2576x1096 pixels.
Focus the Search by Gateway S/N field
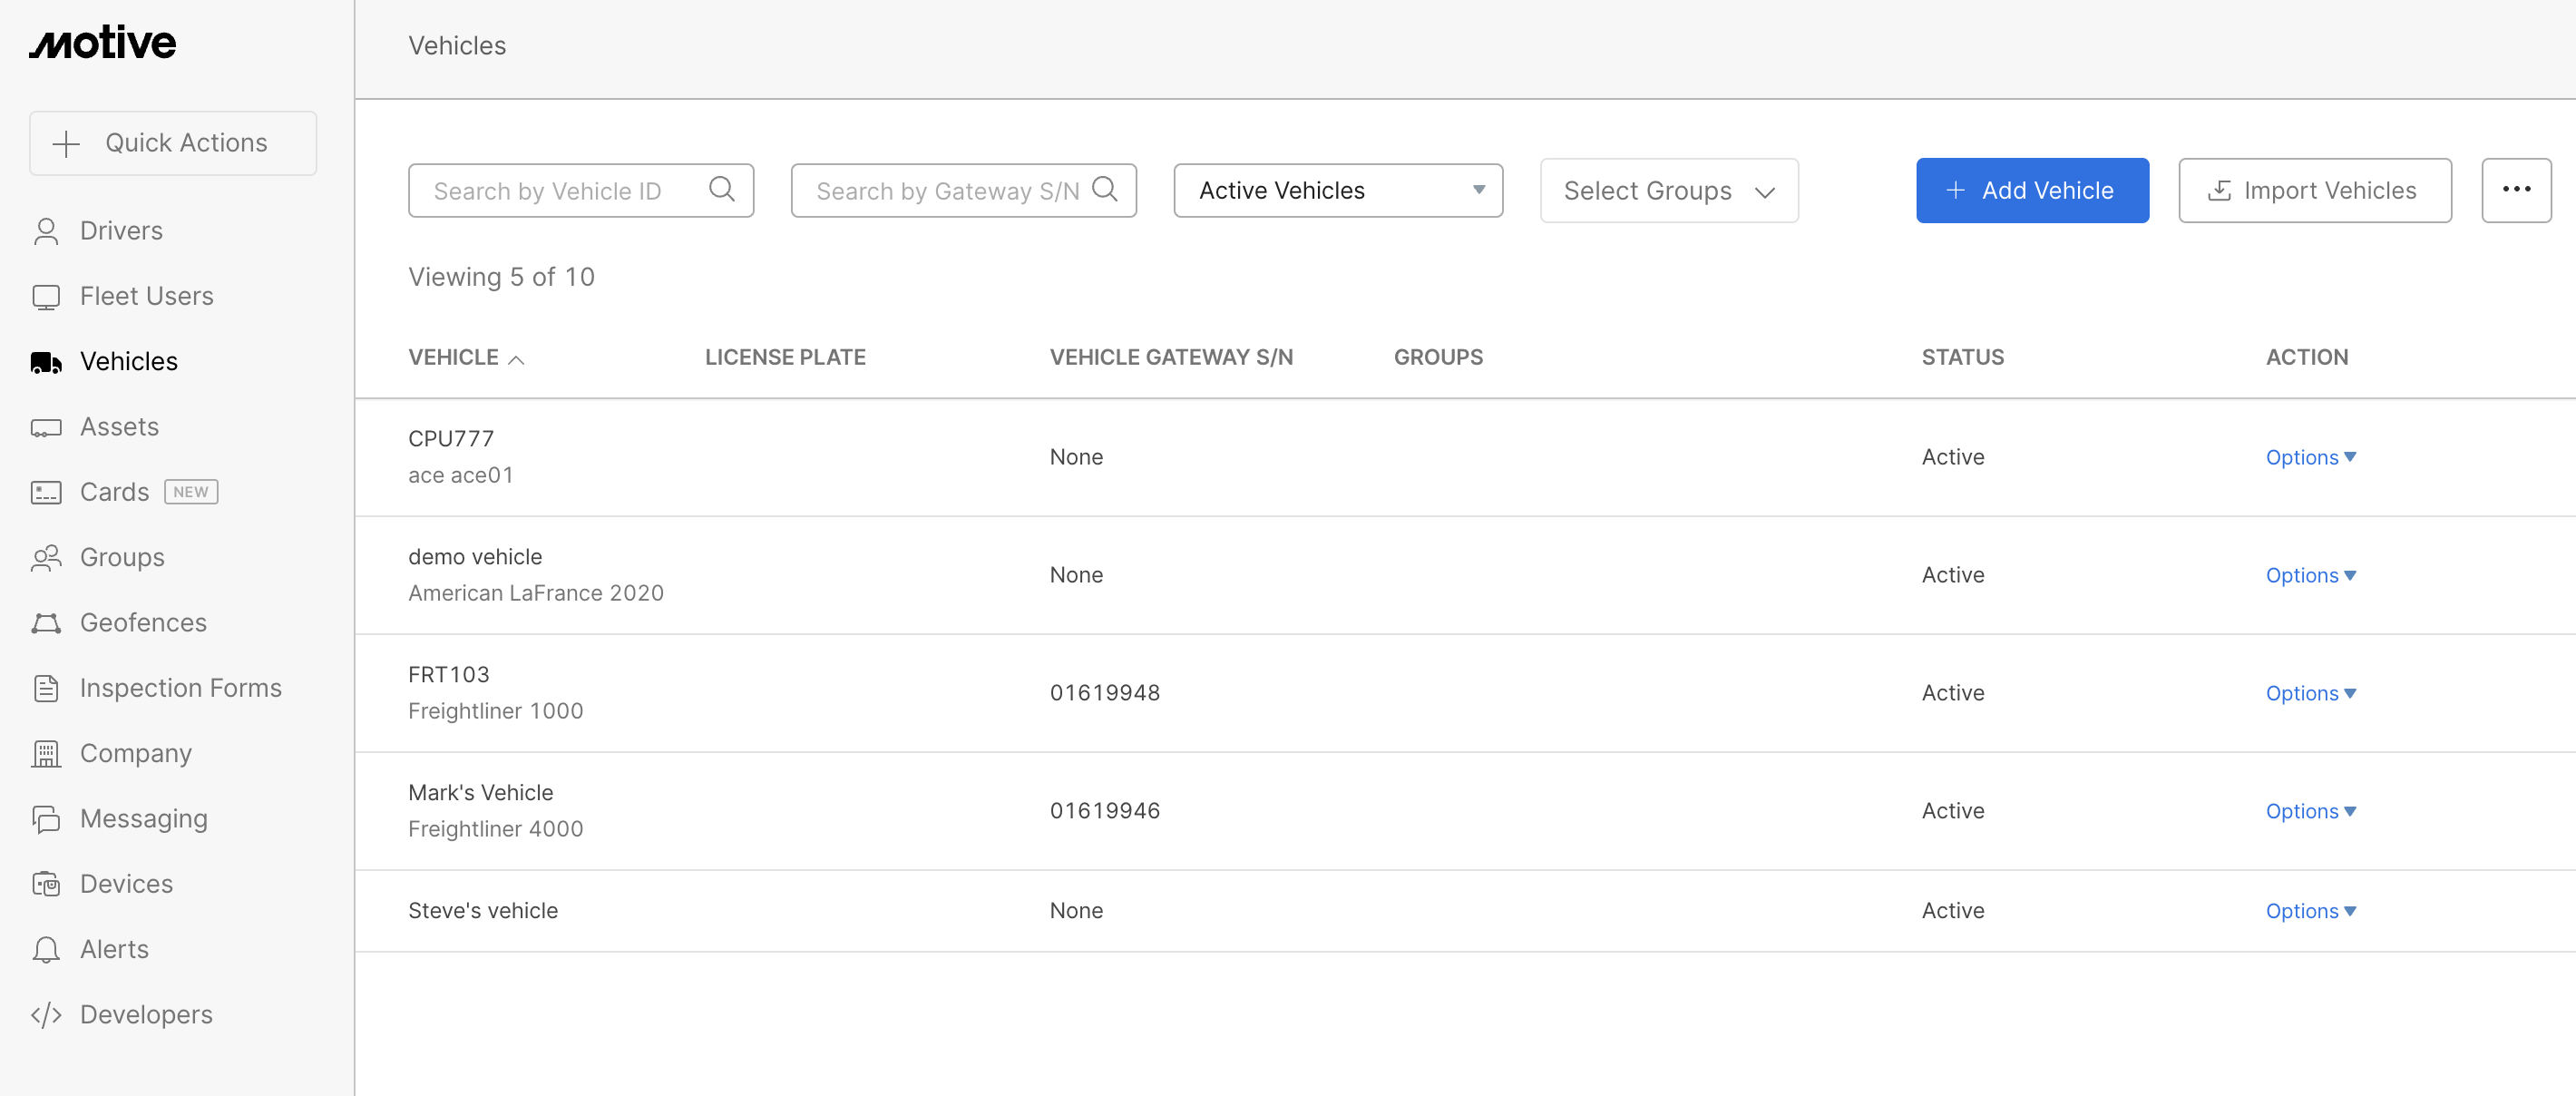[x=963, y=190]
